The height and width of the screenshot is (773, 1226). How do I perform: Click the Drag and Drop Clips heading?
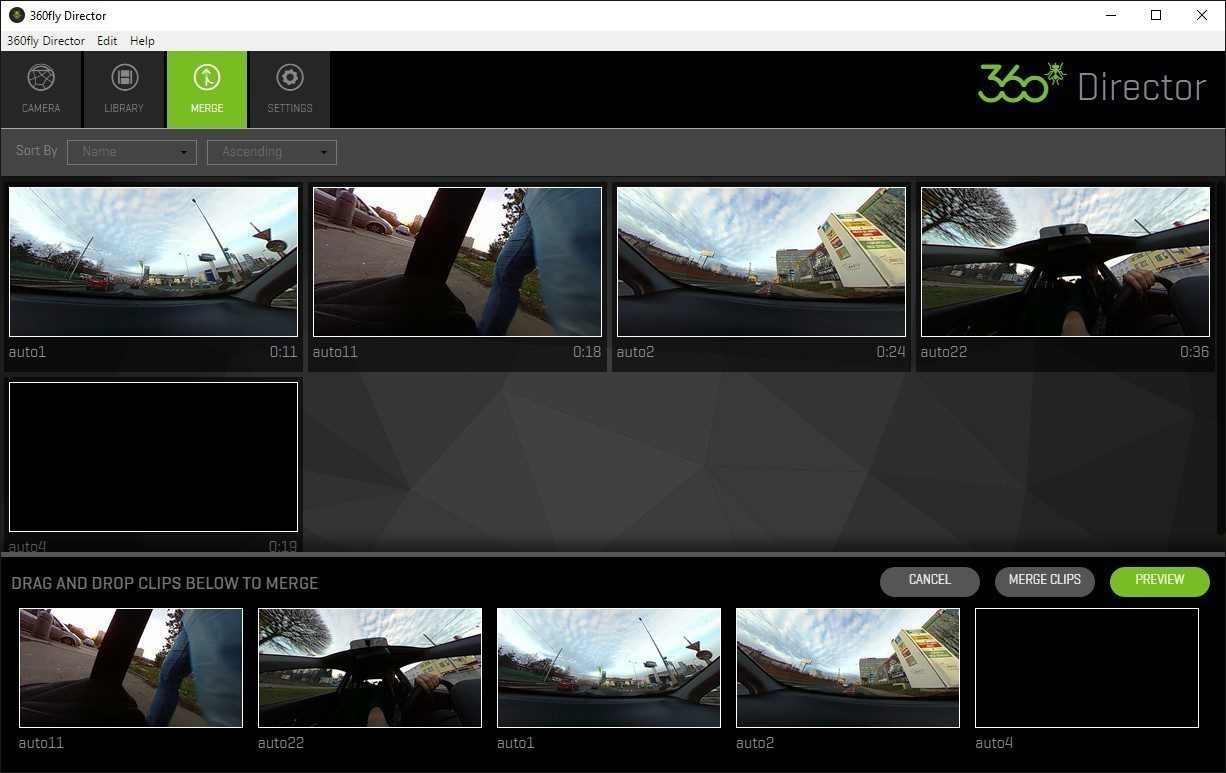tap(165, 583)
